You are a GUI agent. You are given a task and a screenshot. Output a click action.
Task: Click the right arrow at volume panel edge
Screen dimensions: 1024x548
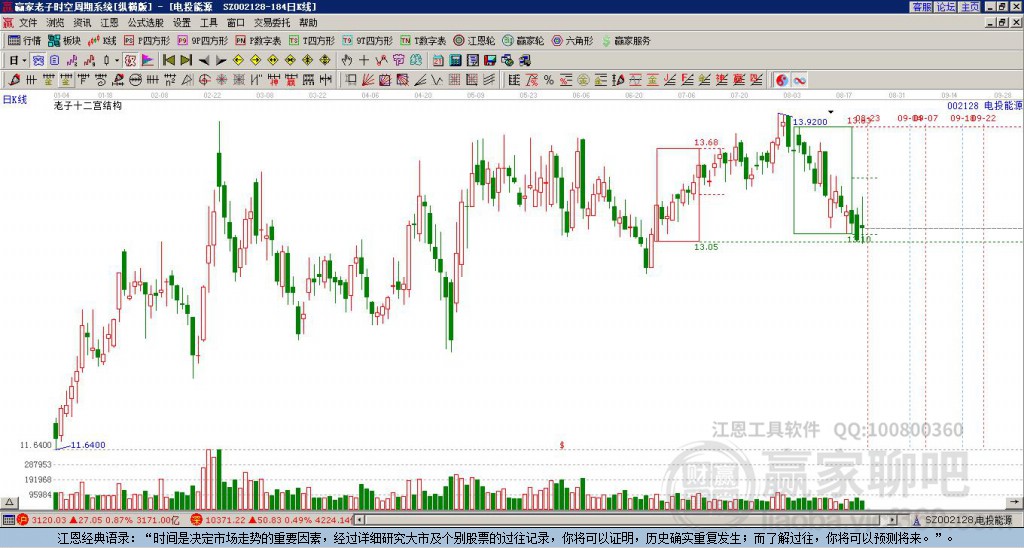pos(1014,502)
